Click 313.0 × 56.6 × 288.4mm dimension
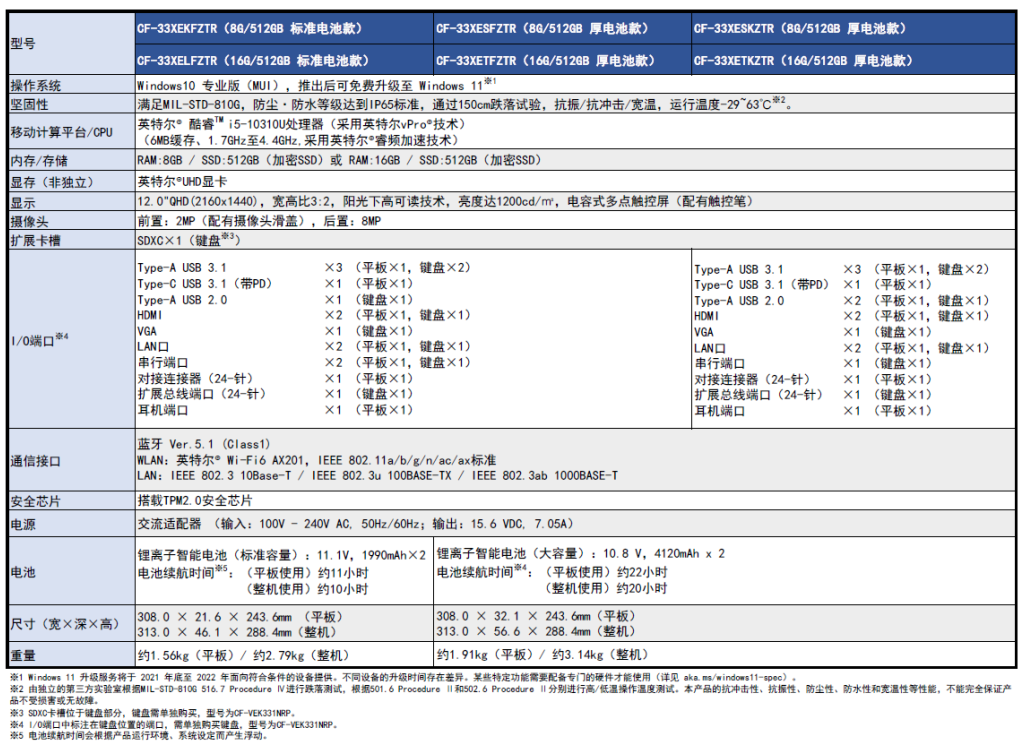This screenshot has height=745, width=1025. [x=536, y=631]
